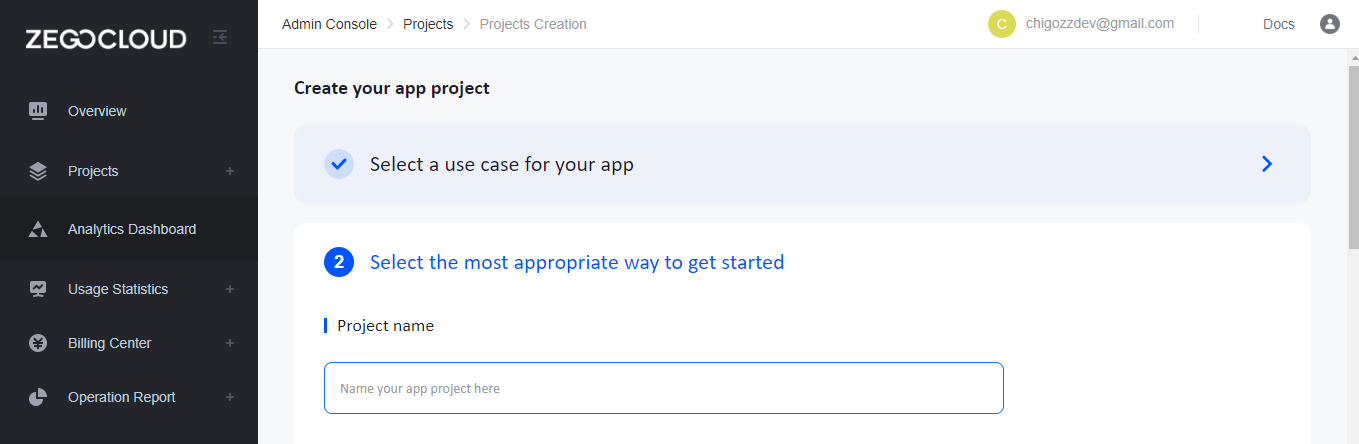Collapse the sidebar with the menu fold icon

tap(220, 37)
